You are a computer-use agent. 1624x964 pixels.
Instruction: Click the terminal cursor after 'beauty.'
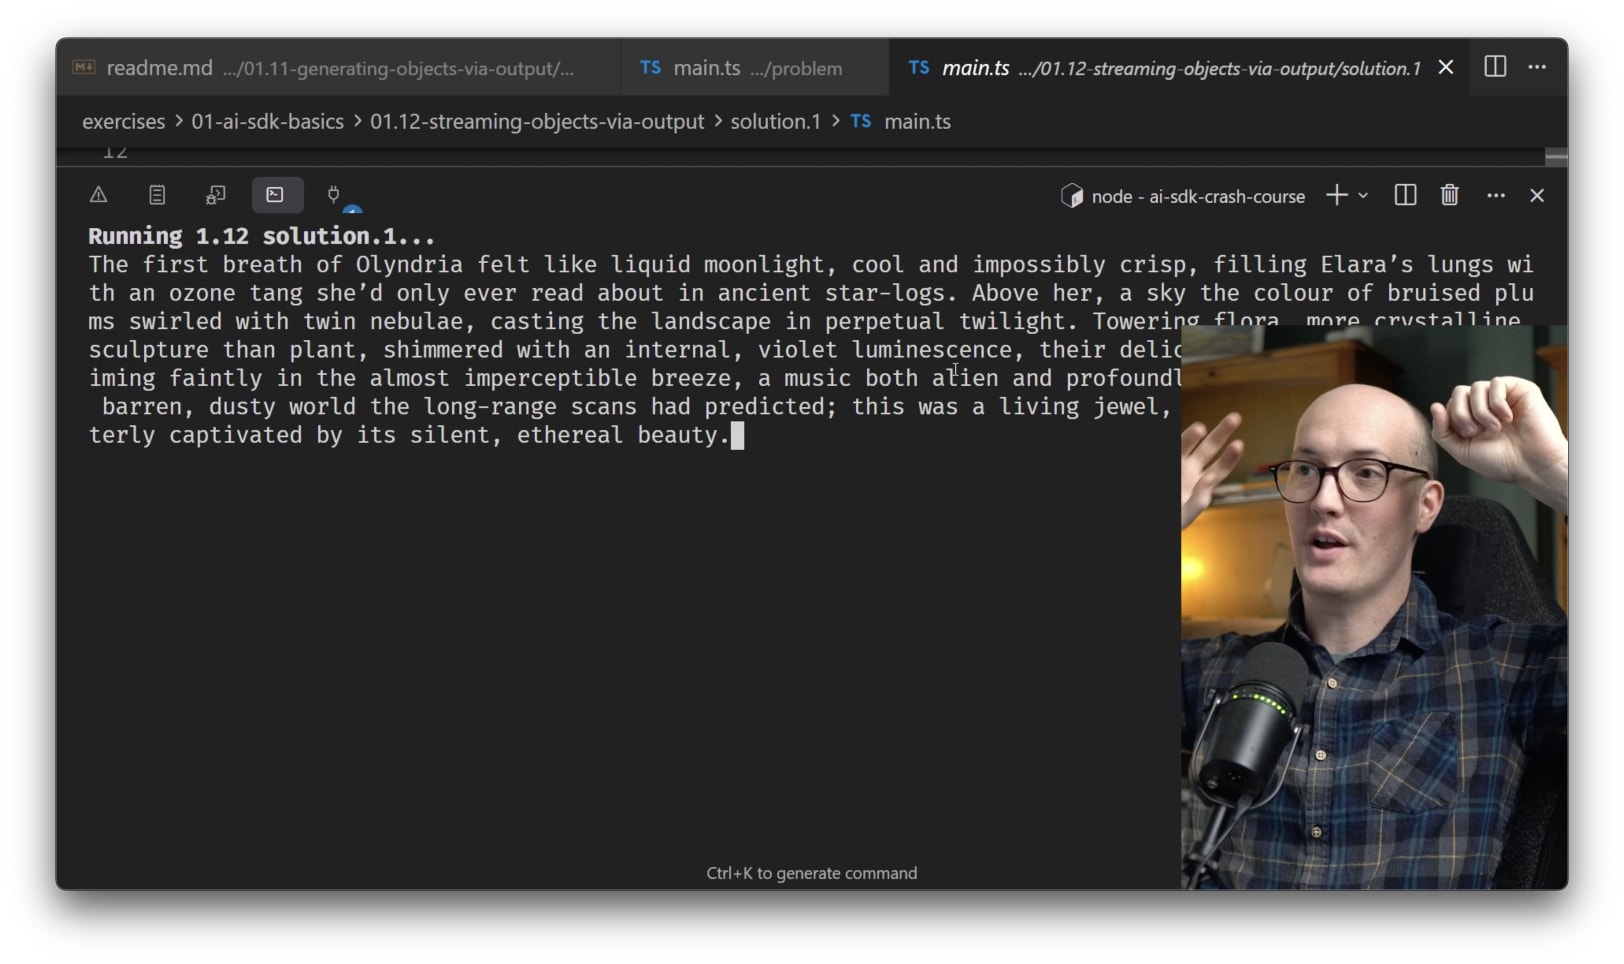coord(738,435)
